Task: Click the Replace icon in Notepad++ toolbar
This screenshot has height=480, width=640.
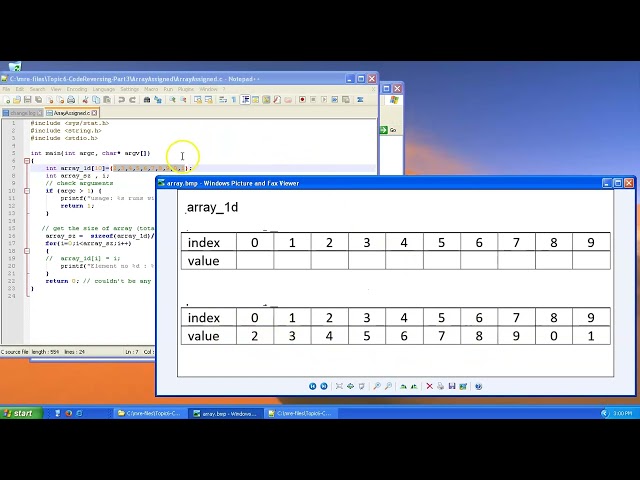Action: click(x=158, y=100)
